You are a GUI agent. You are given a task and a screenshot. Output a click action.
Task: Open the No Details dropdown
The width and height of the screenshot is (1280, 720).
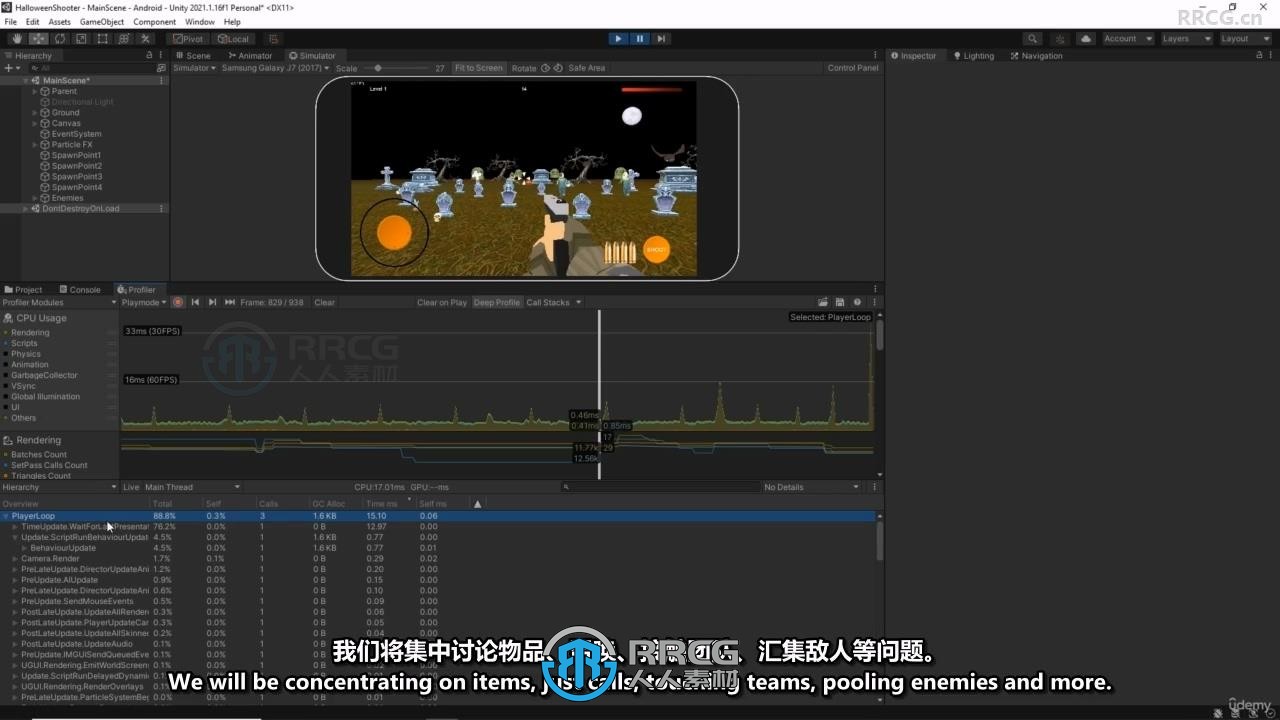pos(811,487)
